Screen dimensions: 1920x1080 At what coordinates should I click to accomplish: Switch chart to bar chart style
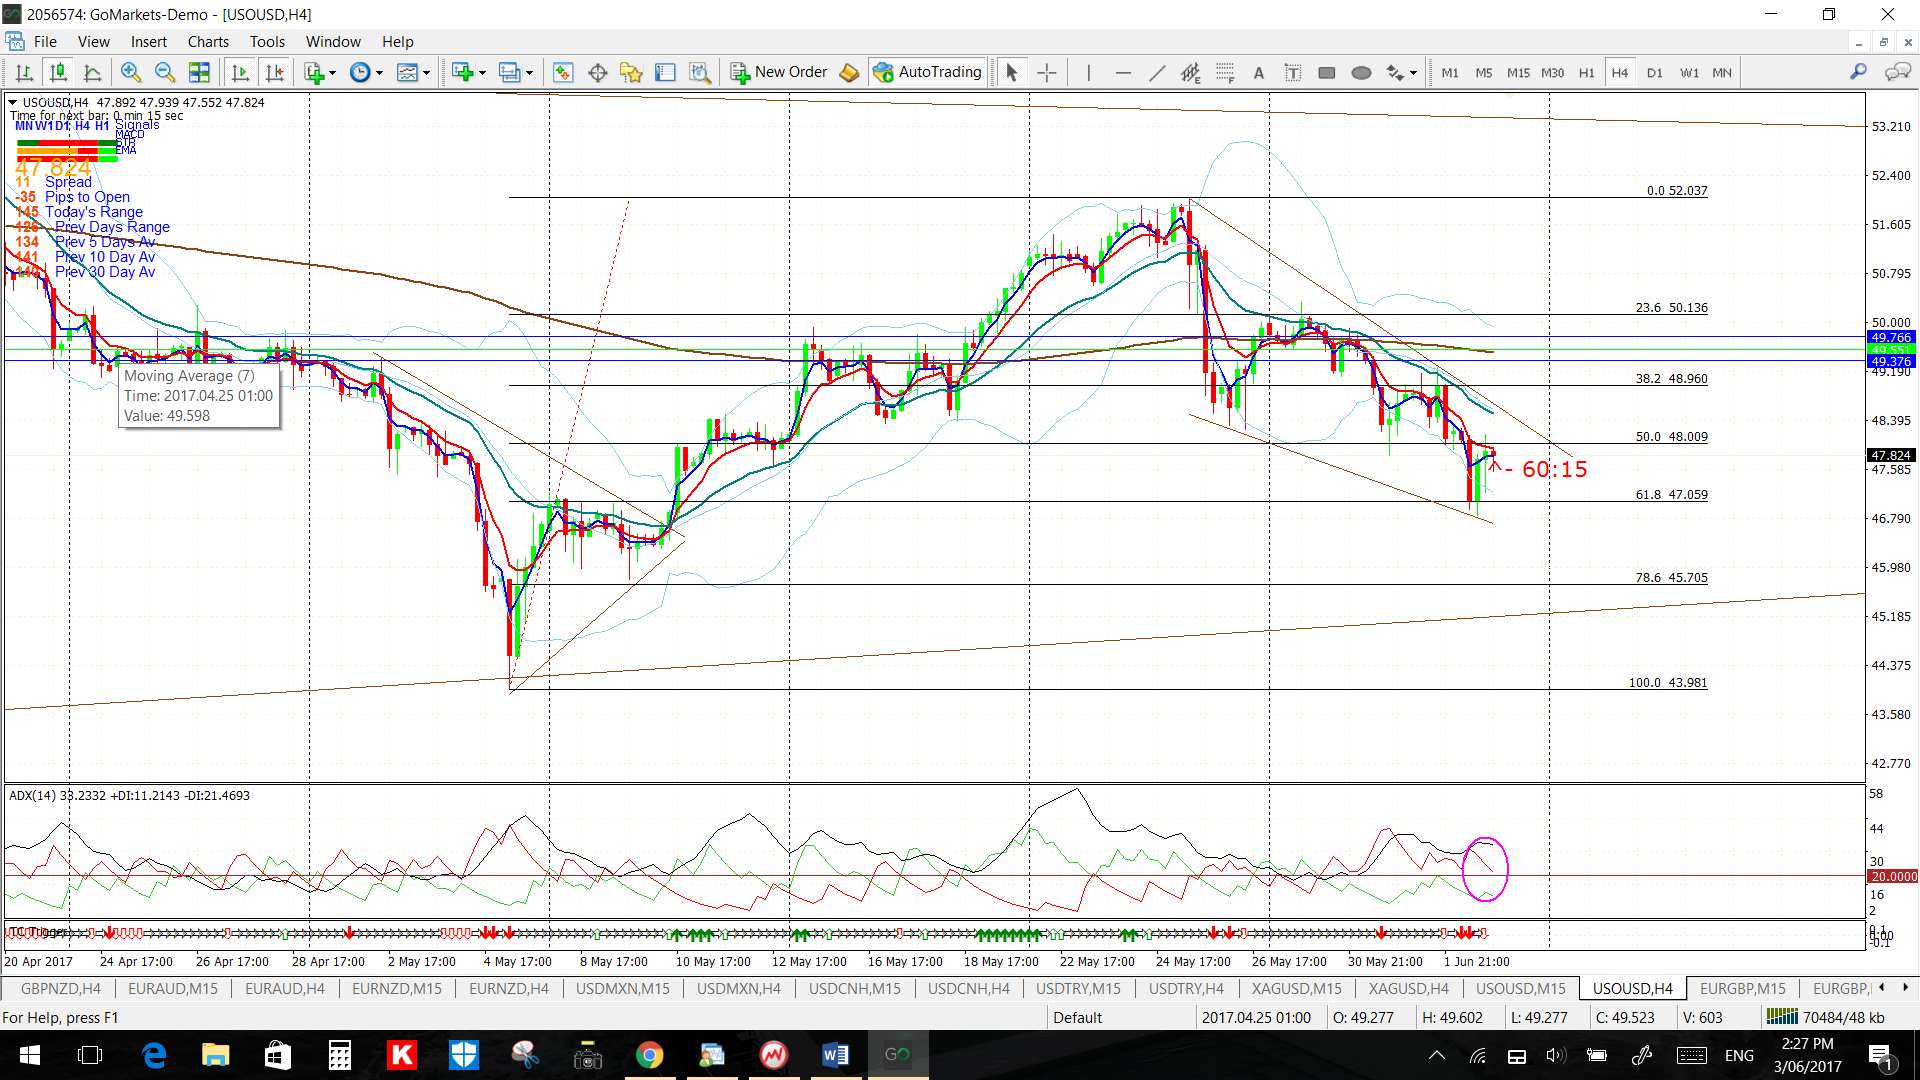coord(24,72)
